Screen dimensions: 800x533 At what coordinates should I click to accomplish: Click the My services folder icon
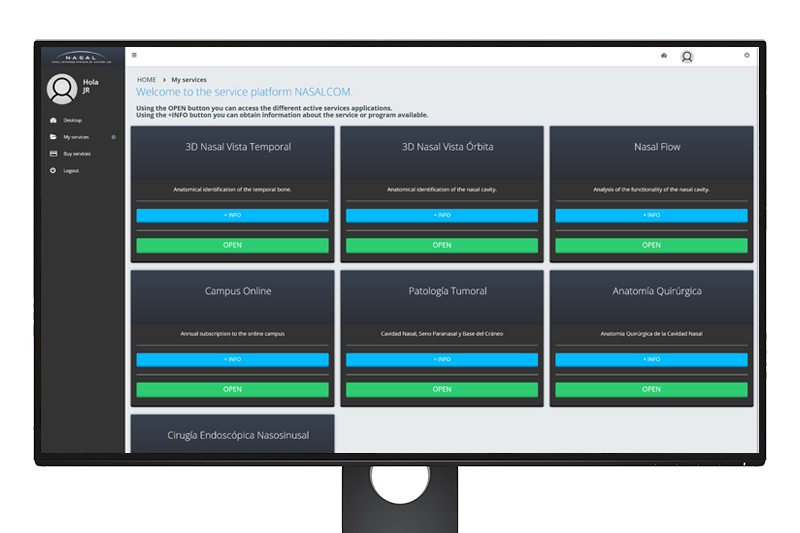(53, 137)
